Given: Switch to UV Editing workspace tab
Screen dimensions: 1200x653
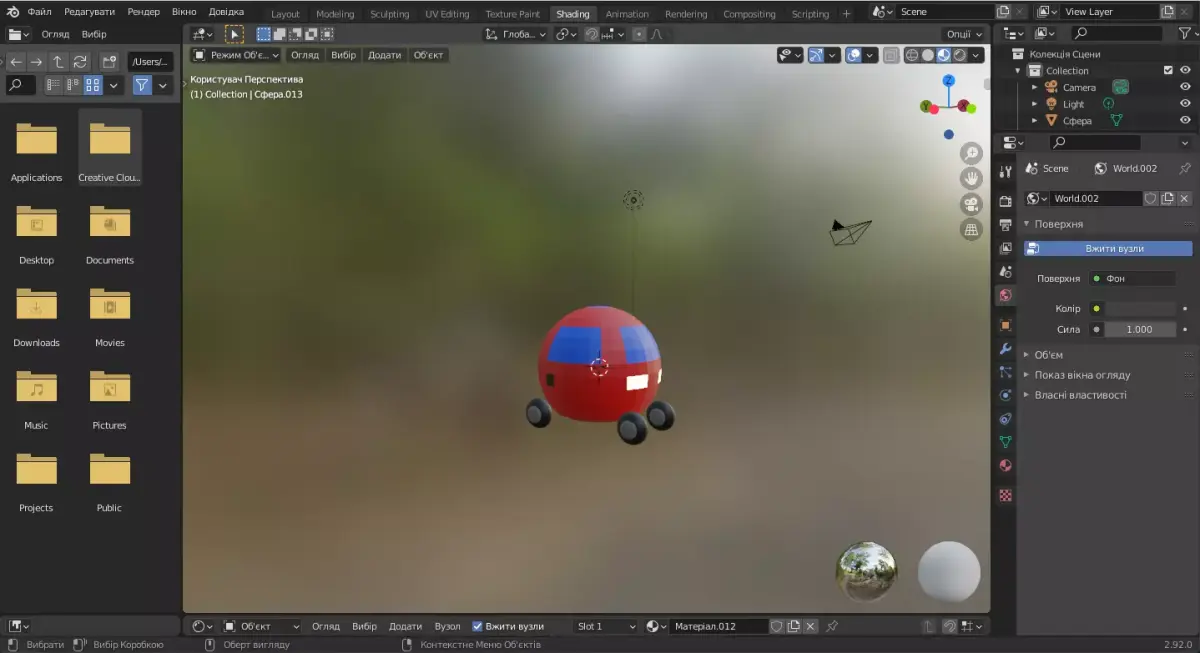Looking at the screenshot, I should [447, 14].
